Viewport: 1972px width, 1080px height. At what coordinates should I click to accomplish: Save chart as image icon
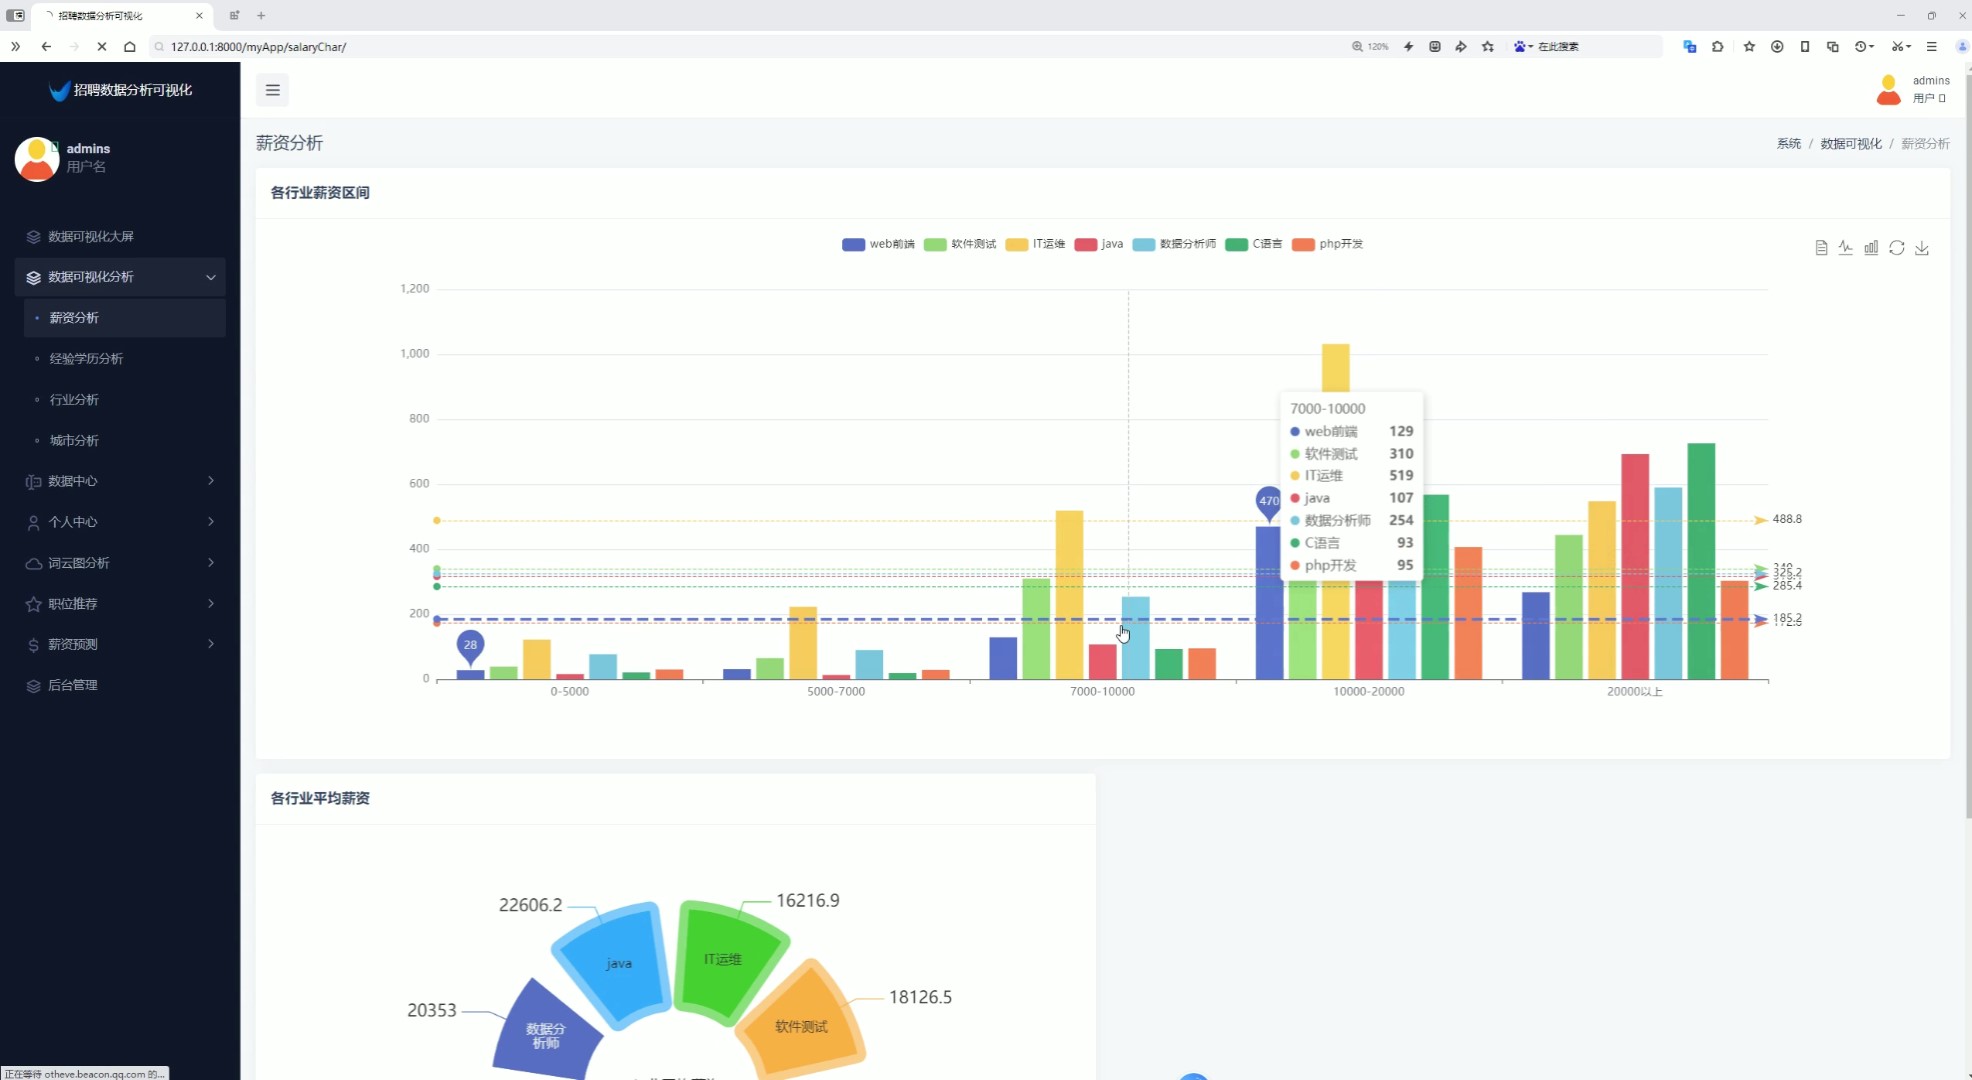pos(1922,248)
